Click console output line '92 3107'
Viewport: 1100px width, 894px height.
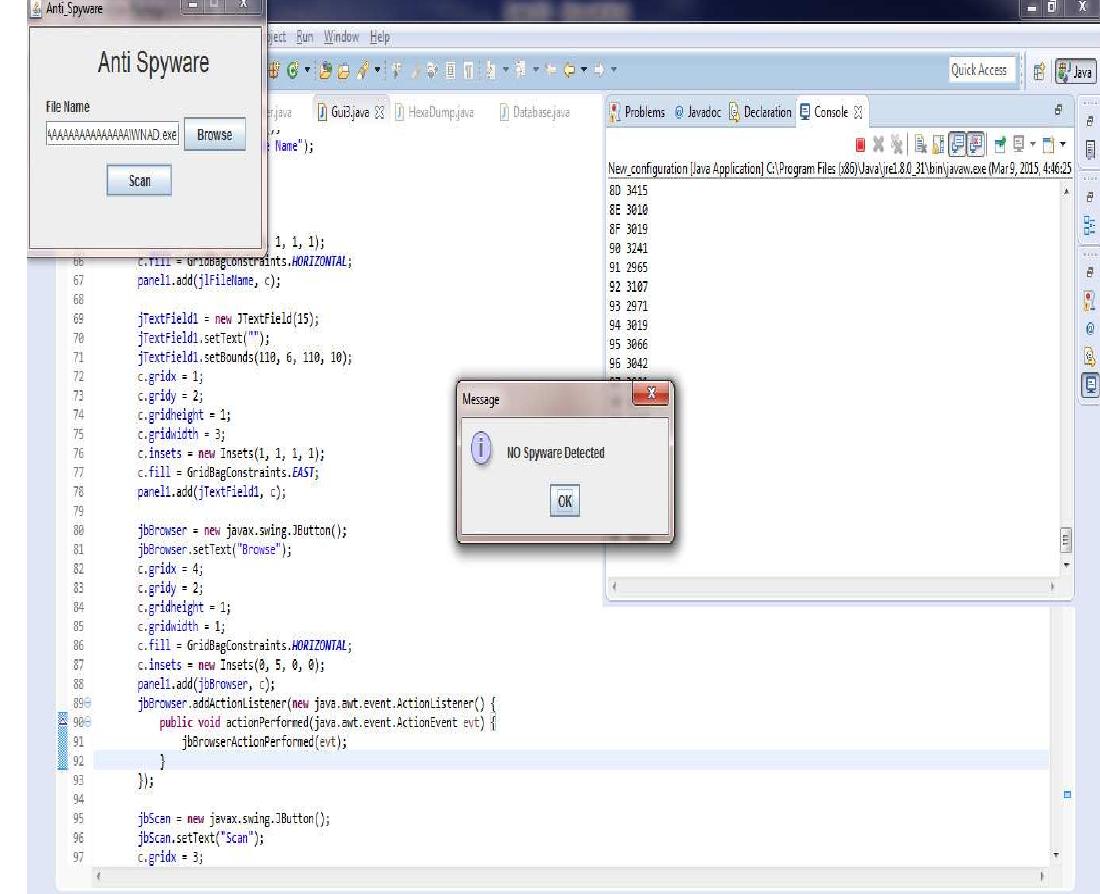point(629,286)
